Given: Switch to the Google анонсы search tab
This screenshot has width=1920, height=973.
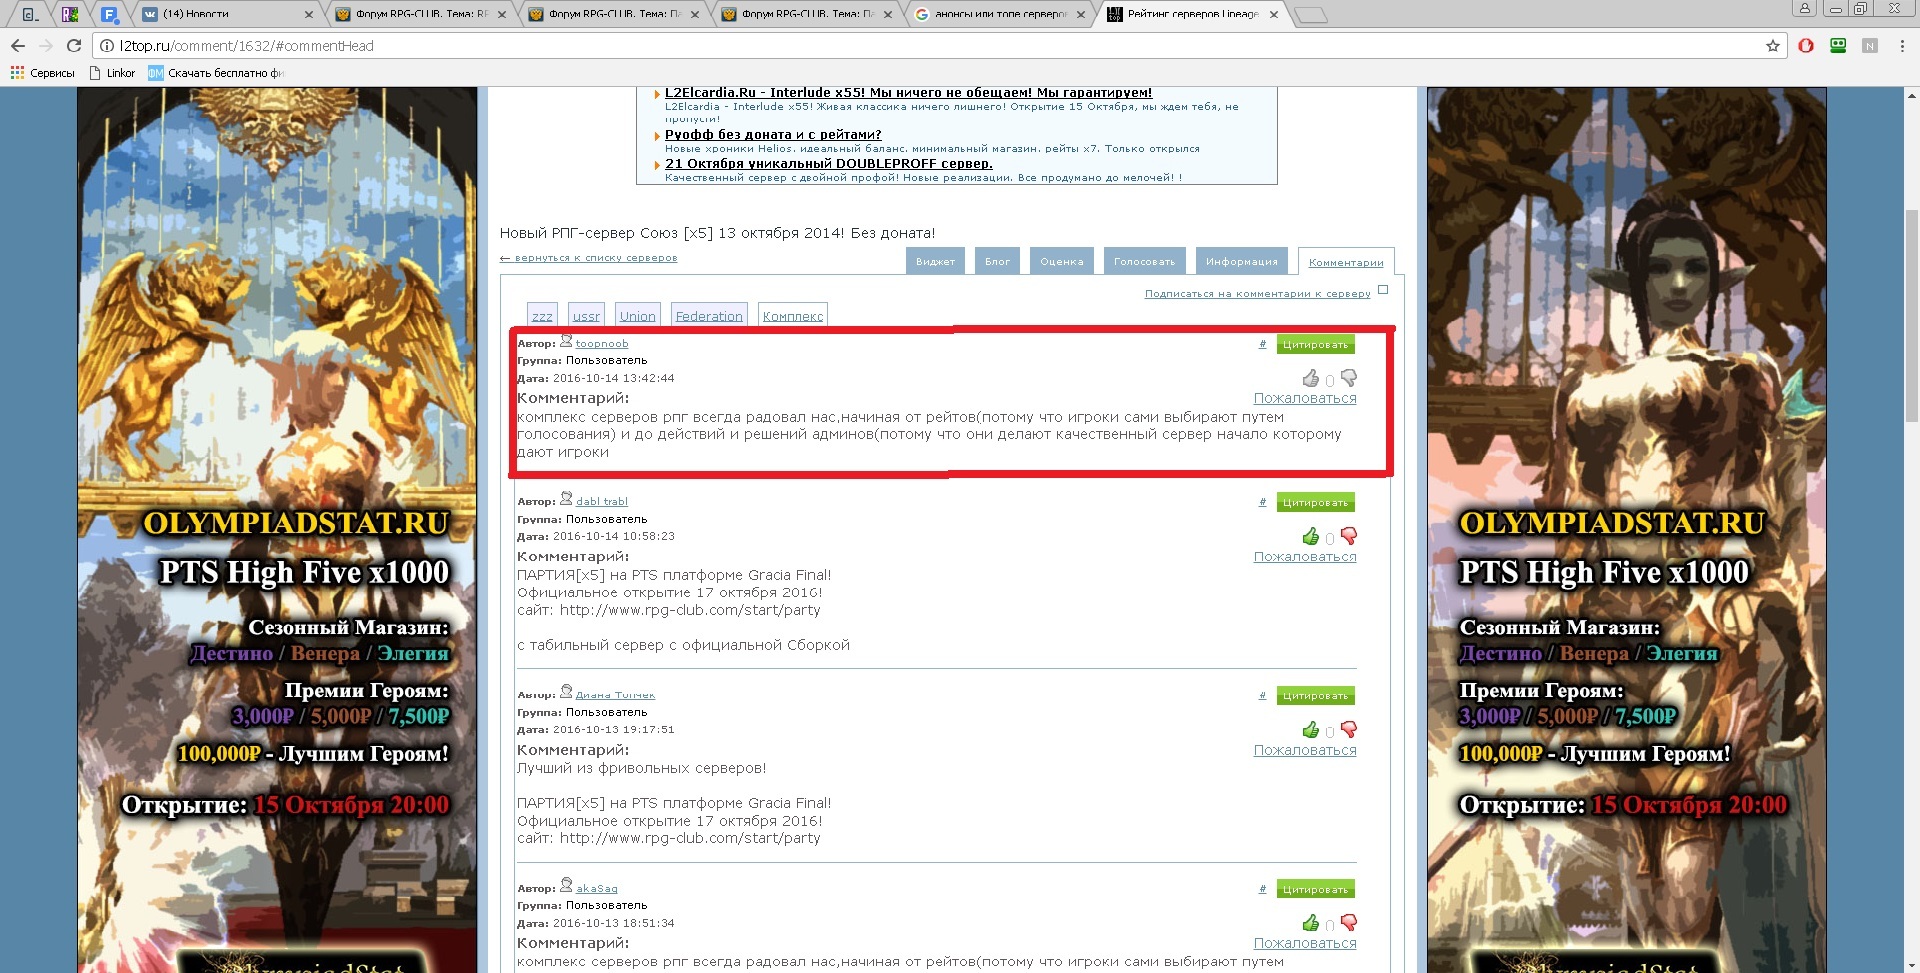Looking at the screenshot, I should click(1000, 14).
